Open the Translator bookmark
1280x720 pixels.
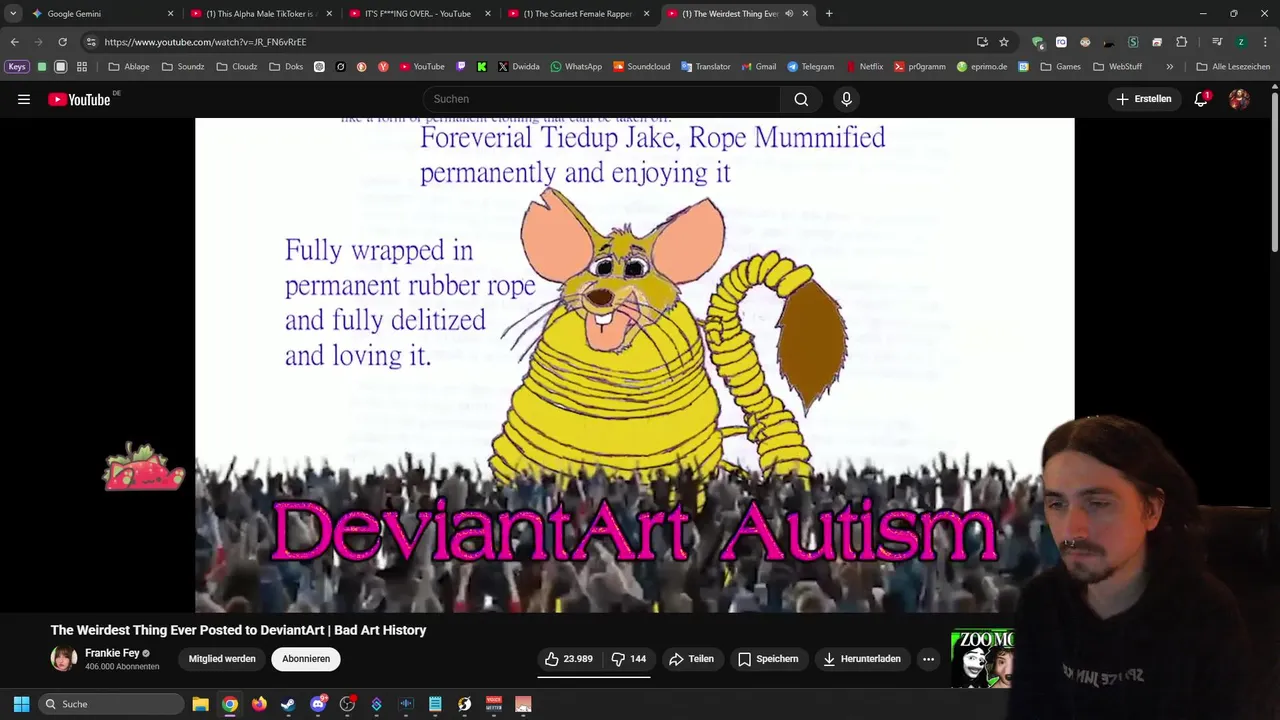[x=706, y=67]
